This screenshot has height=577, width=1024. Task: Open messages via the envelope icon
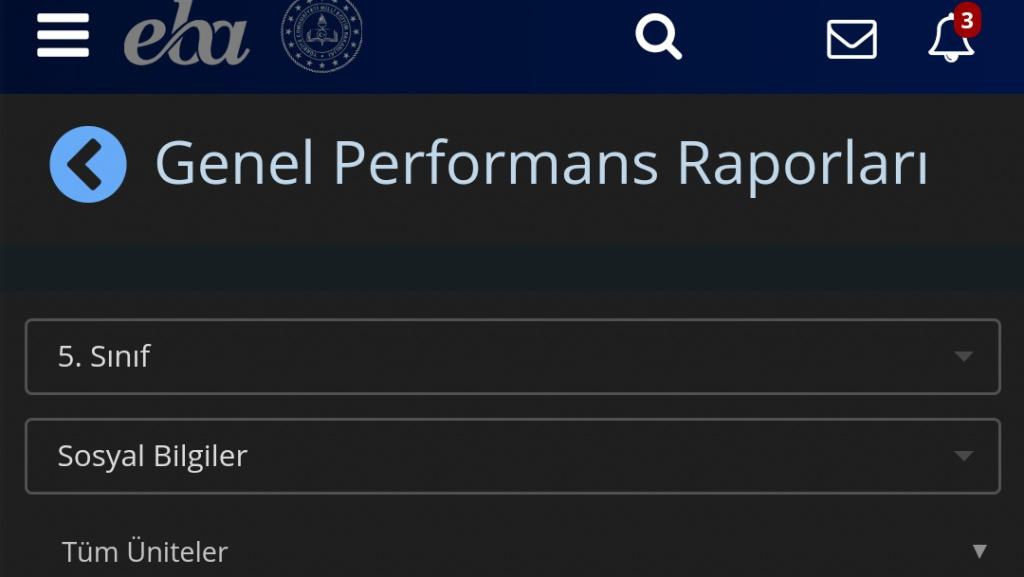point(852,39)
